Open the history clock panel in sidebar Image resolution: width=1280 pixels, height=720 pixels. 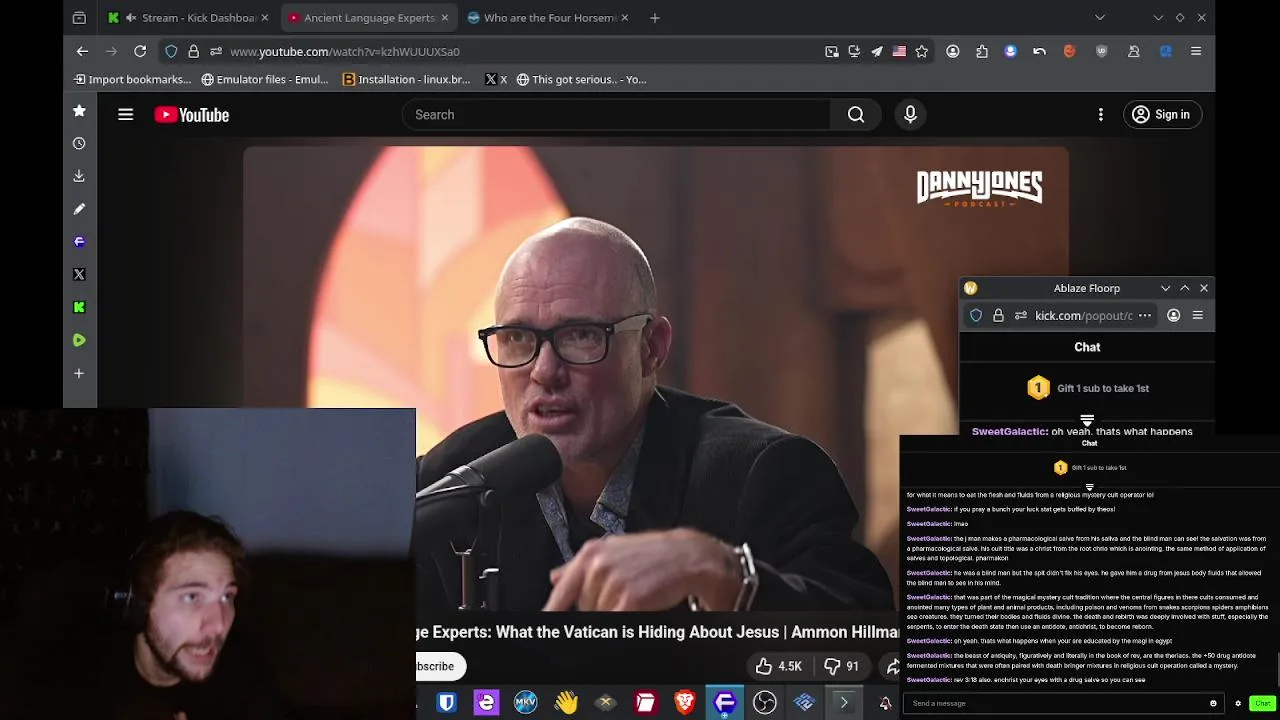coord(79,143)
